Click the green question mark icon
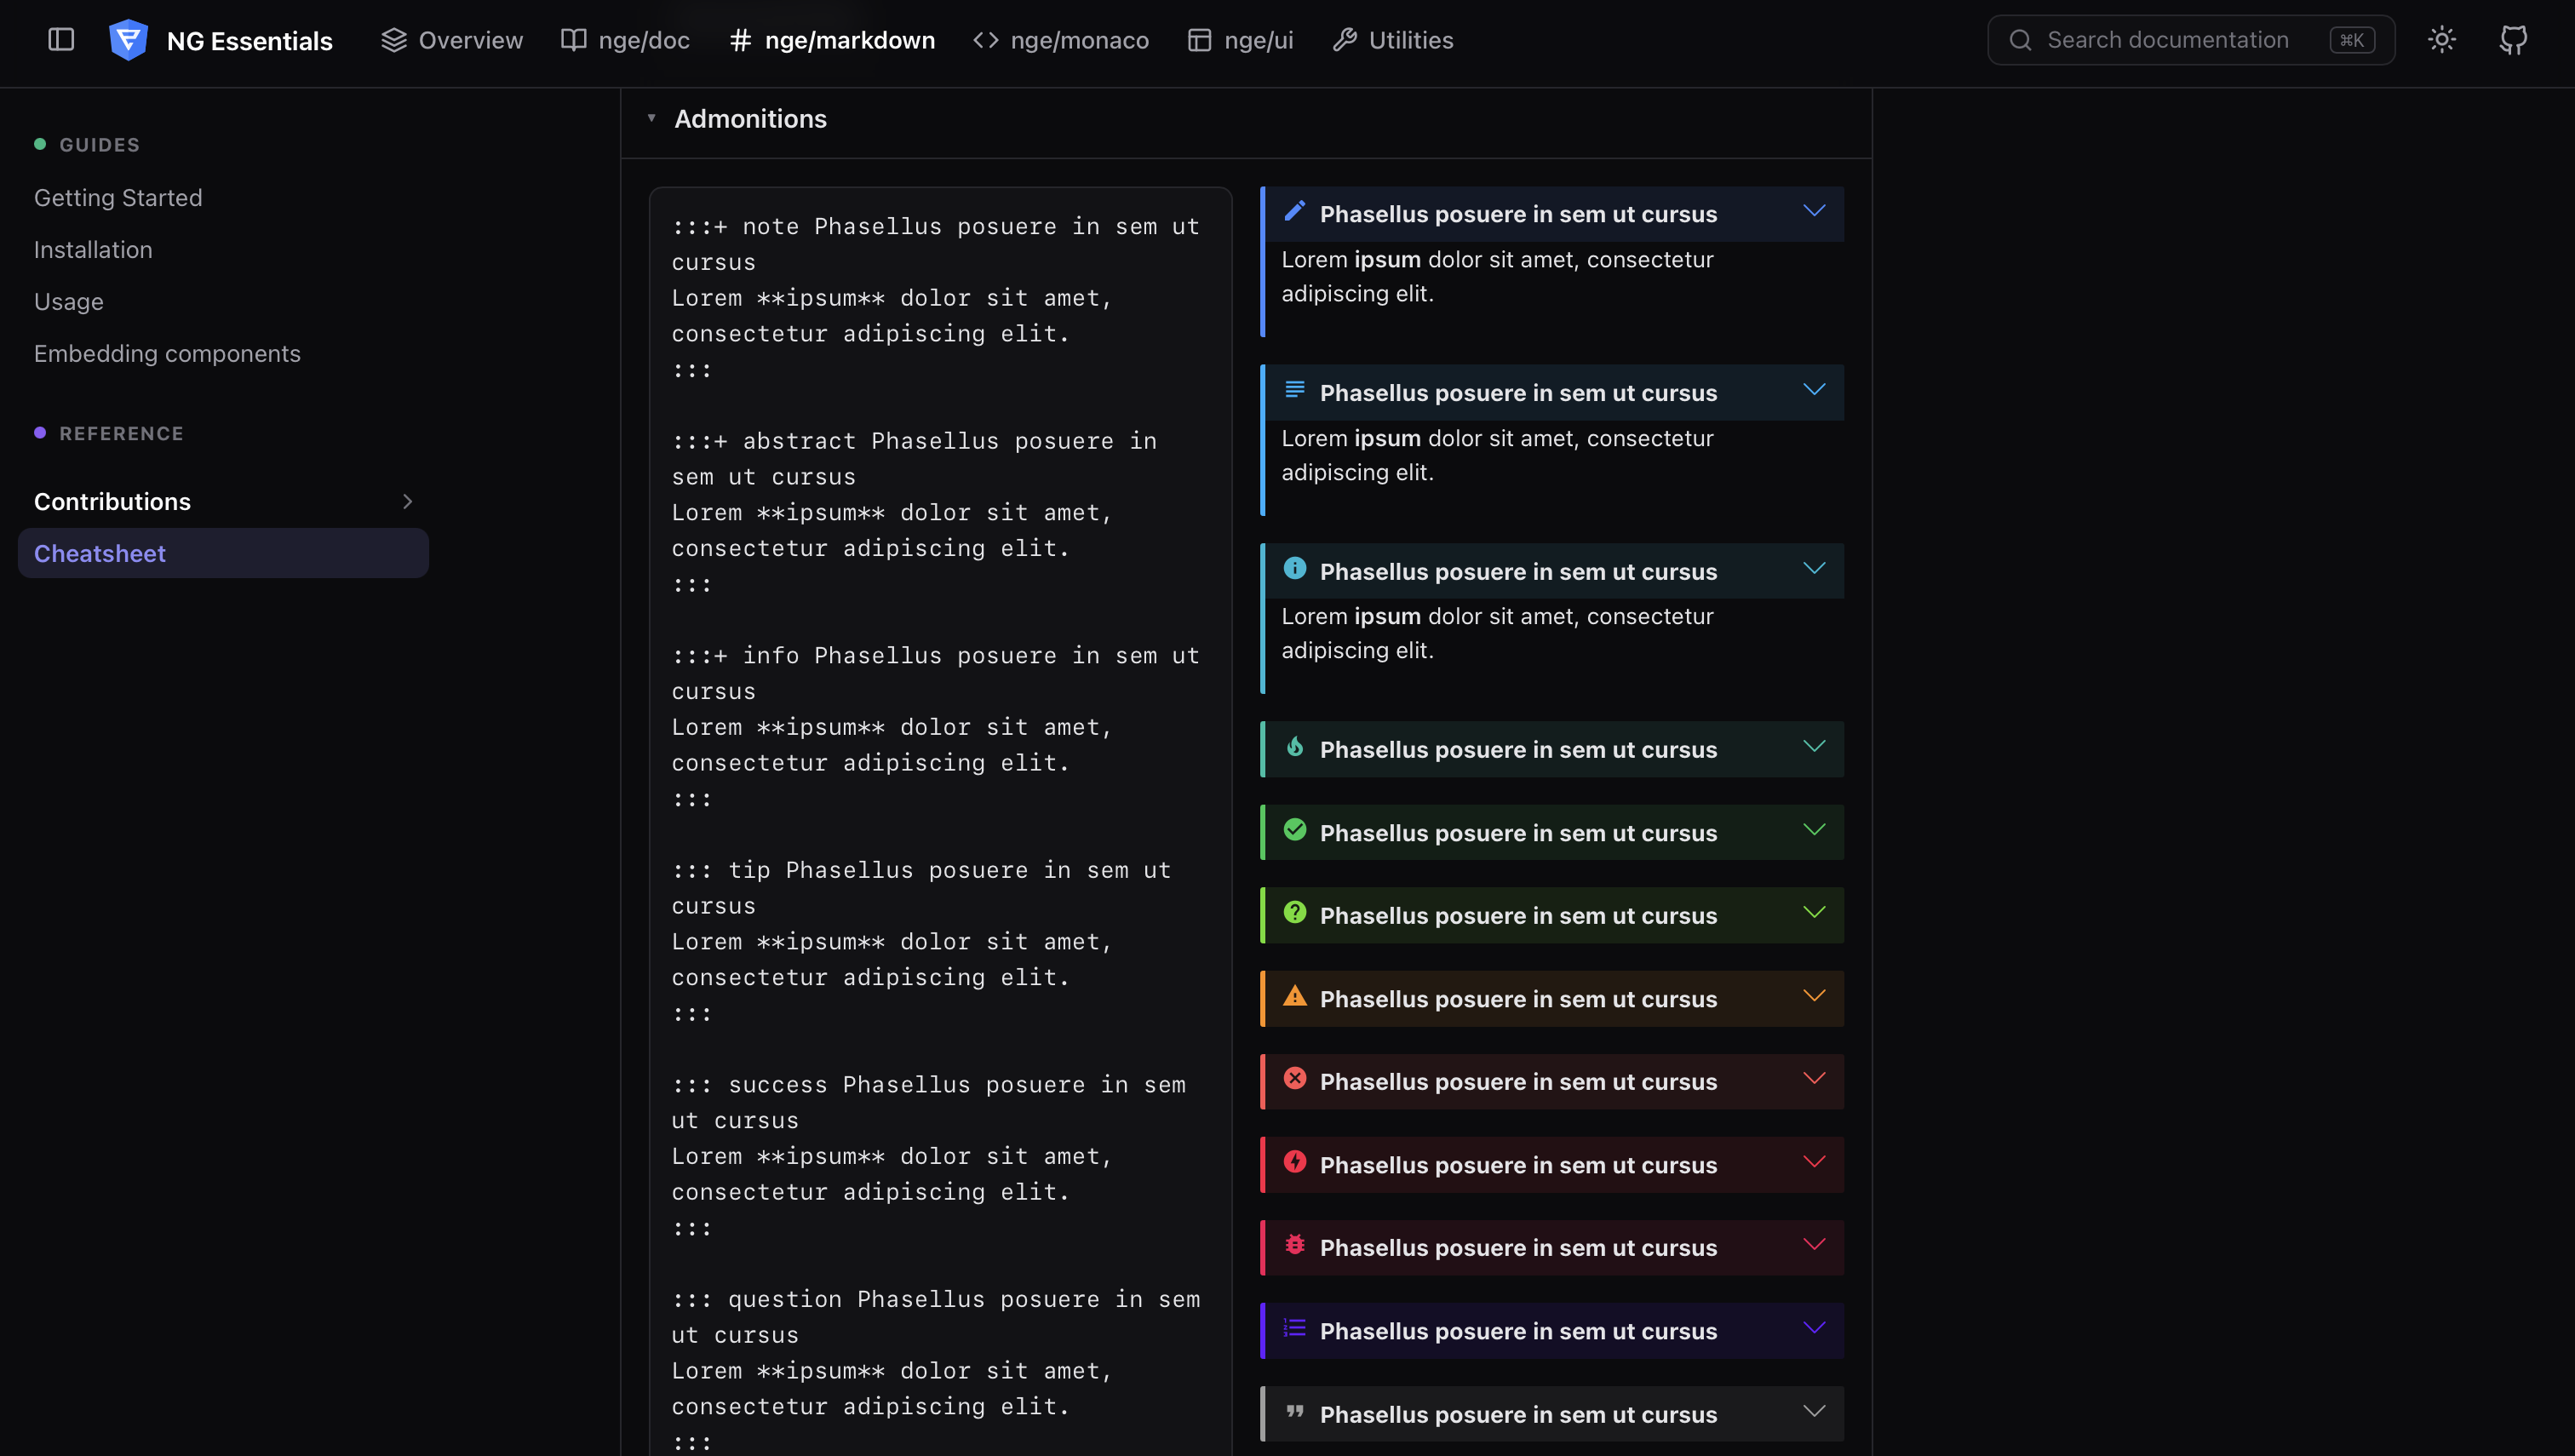 point(1294,913)
